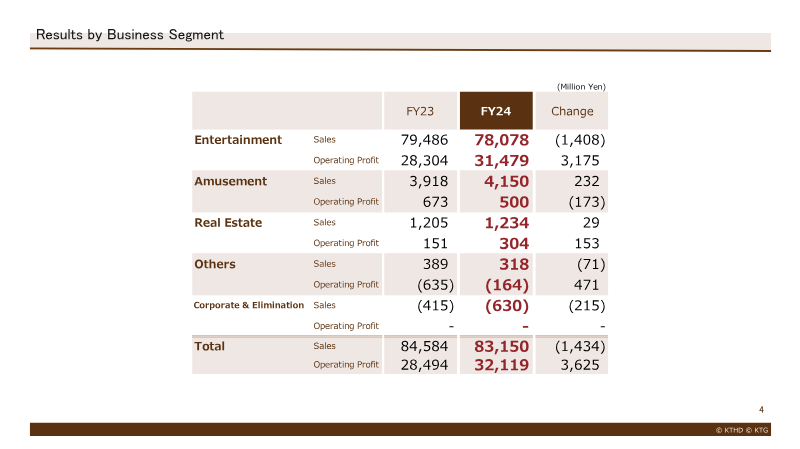Click Others FY23 operating profit (635)
Viewport: 800px width, 449px height.
435,285
